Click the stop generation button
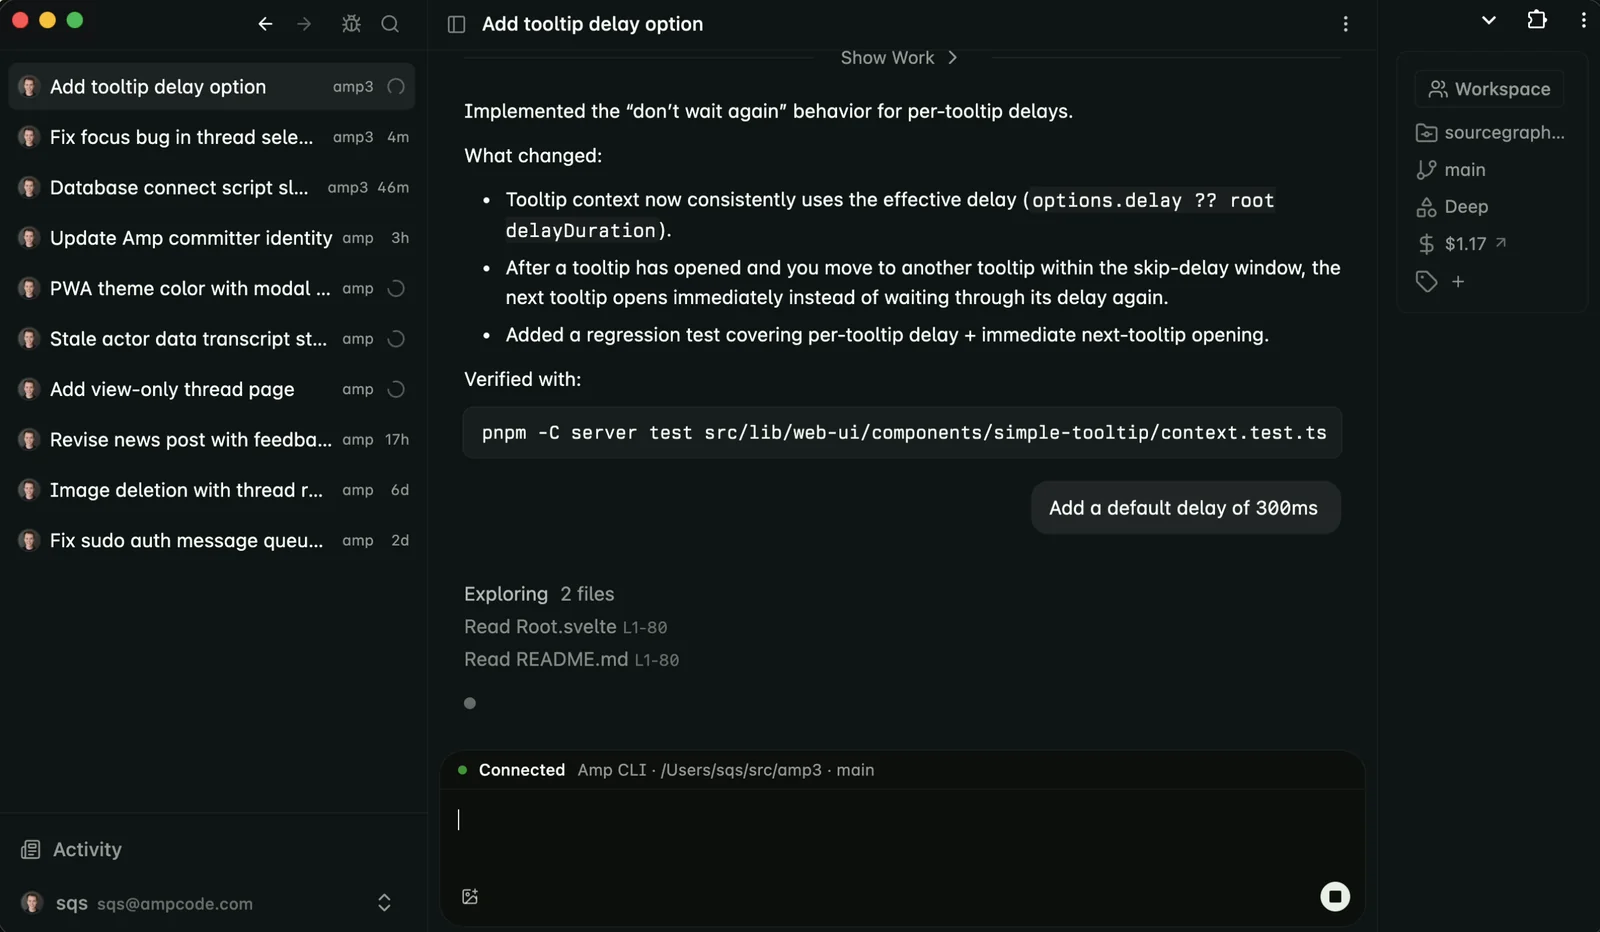 click(1335, 896)
